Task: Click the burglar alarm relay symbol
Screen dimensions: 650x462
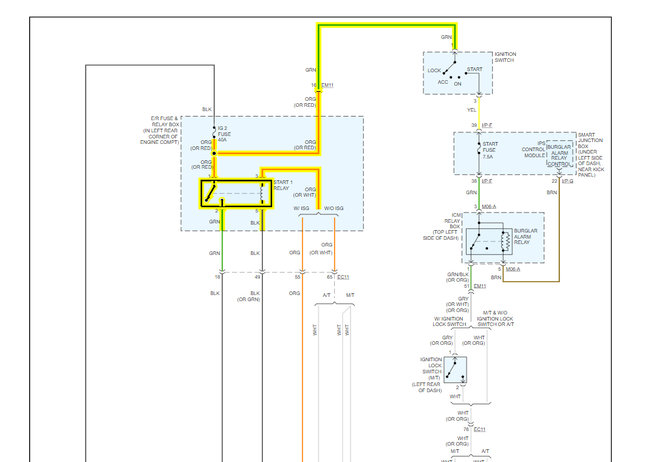Action: (489, 241)
